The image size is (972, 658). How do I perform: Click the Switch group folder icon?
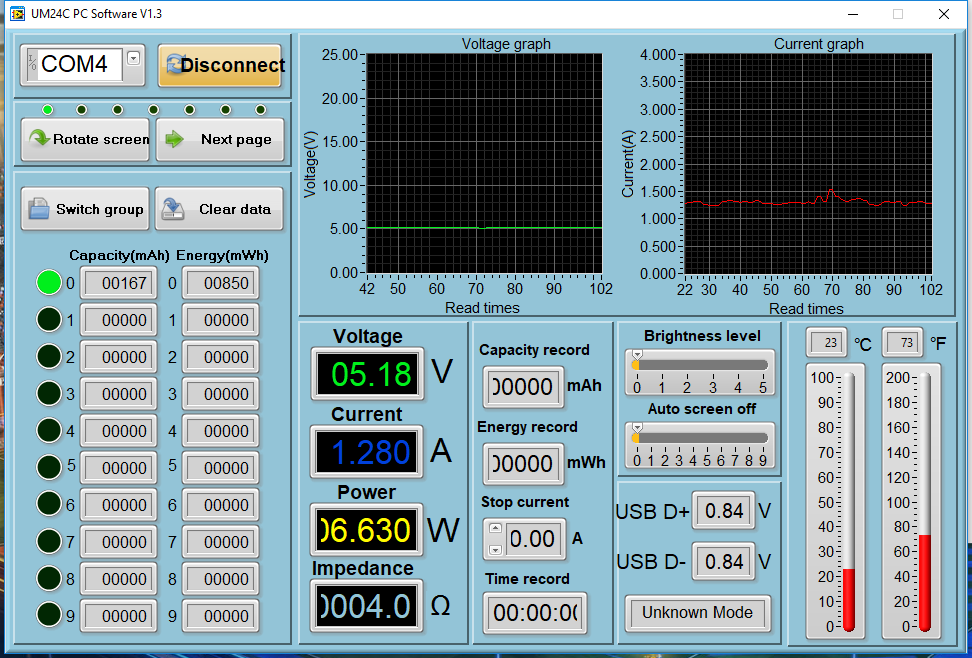coord(38,209)
